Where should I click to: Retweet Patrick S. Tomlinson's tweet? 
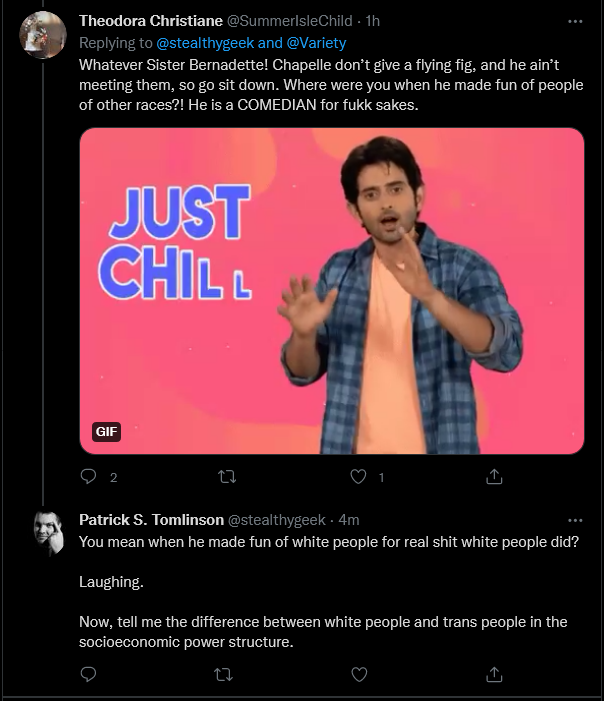point(223,674)
